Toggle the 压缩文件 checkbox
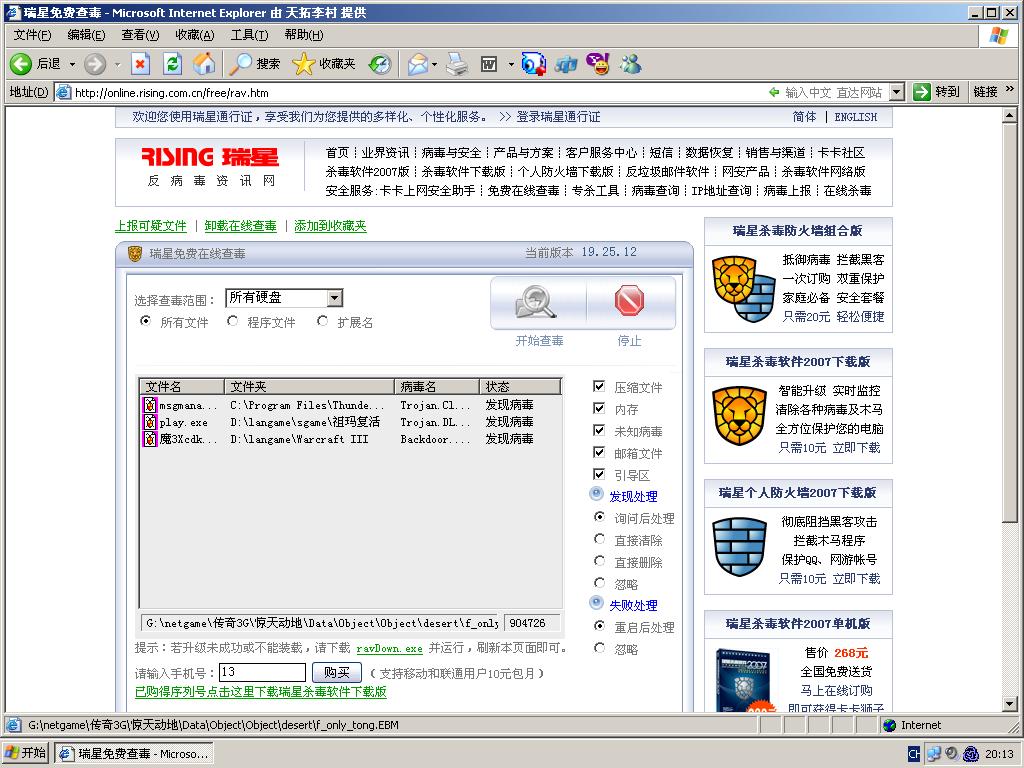This screenshot has width=1024, height=768. (599, 386)
